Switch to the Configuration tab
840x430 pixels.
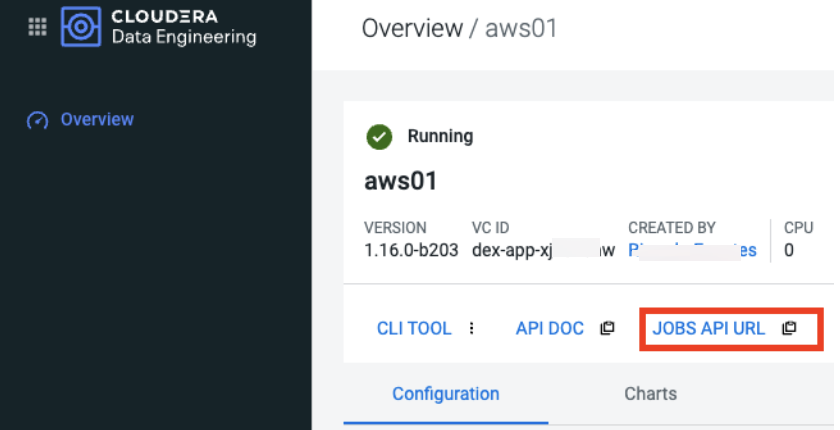[x=445, y=393]
